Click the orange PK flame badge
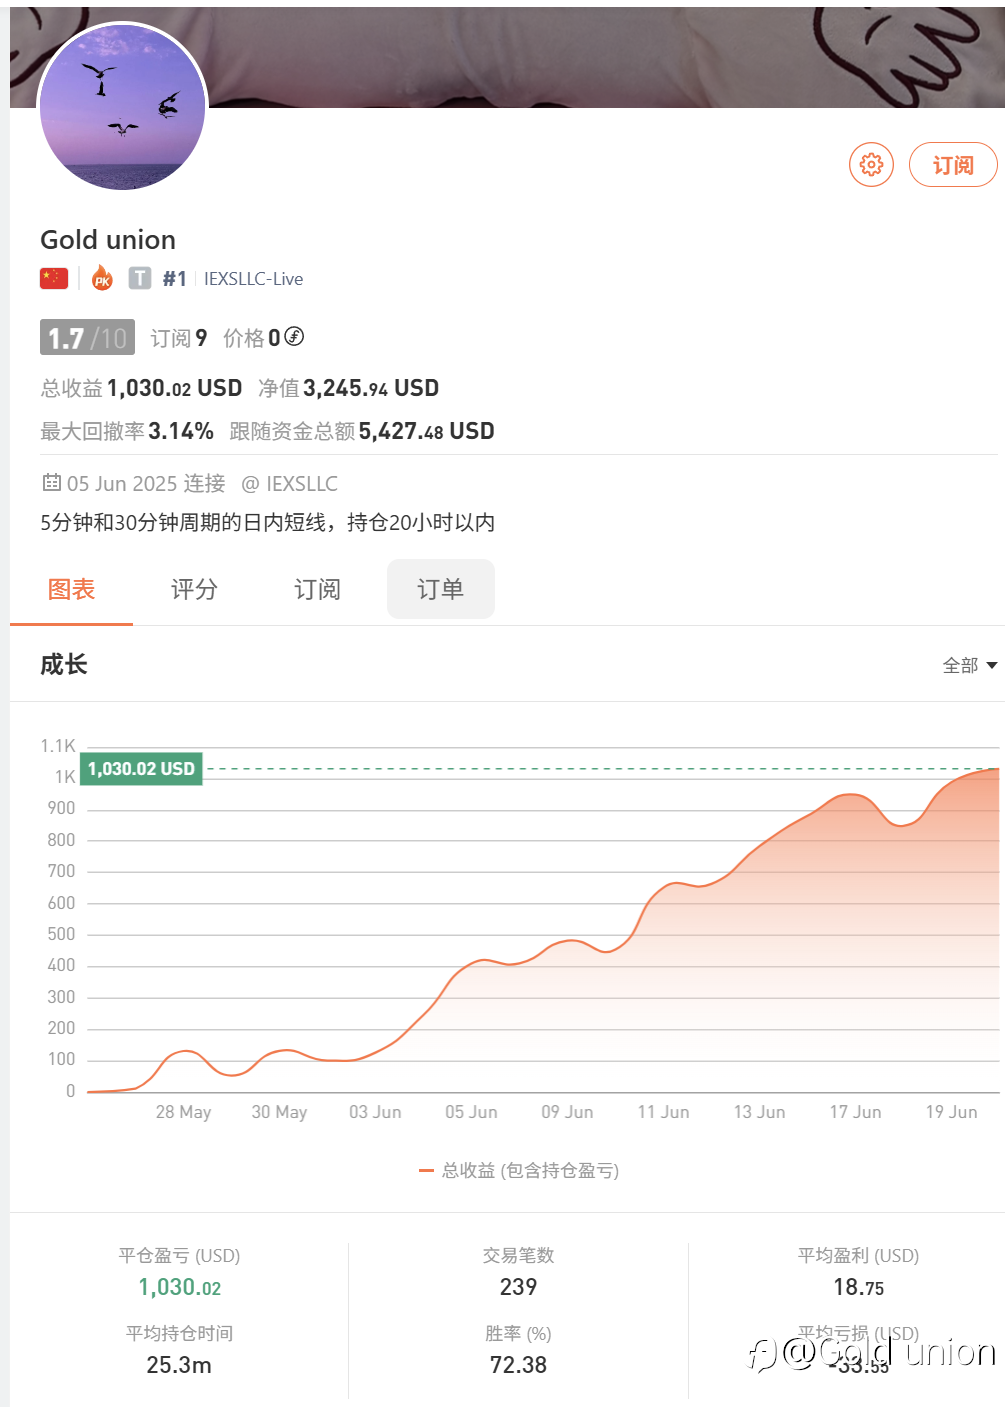This screenshot has width=1005, height=1407. (102, 278)
